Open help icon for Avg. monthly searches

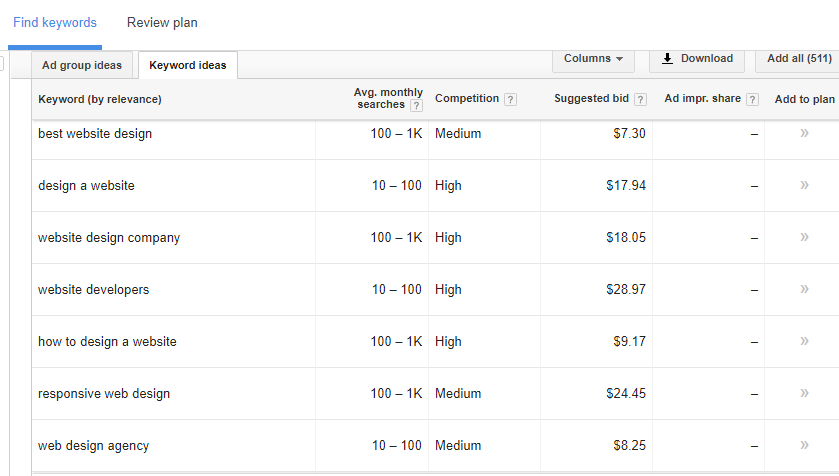[416, 106]
